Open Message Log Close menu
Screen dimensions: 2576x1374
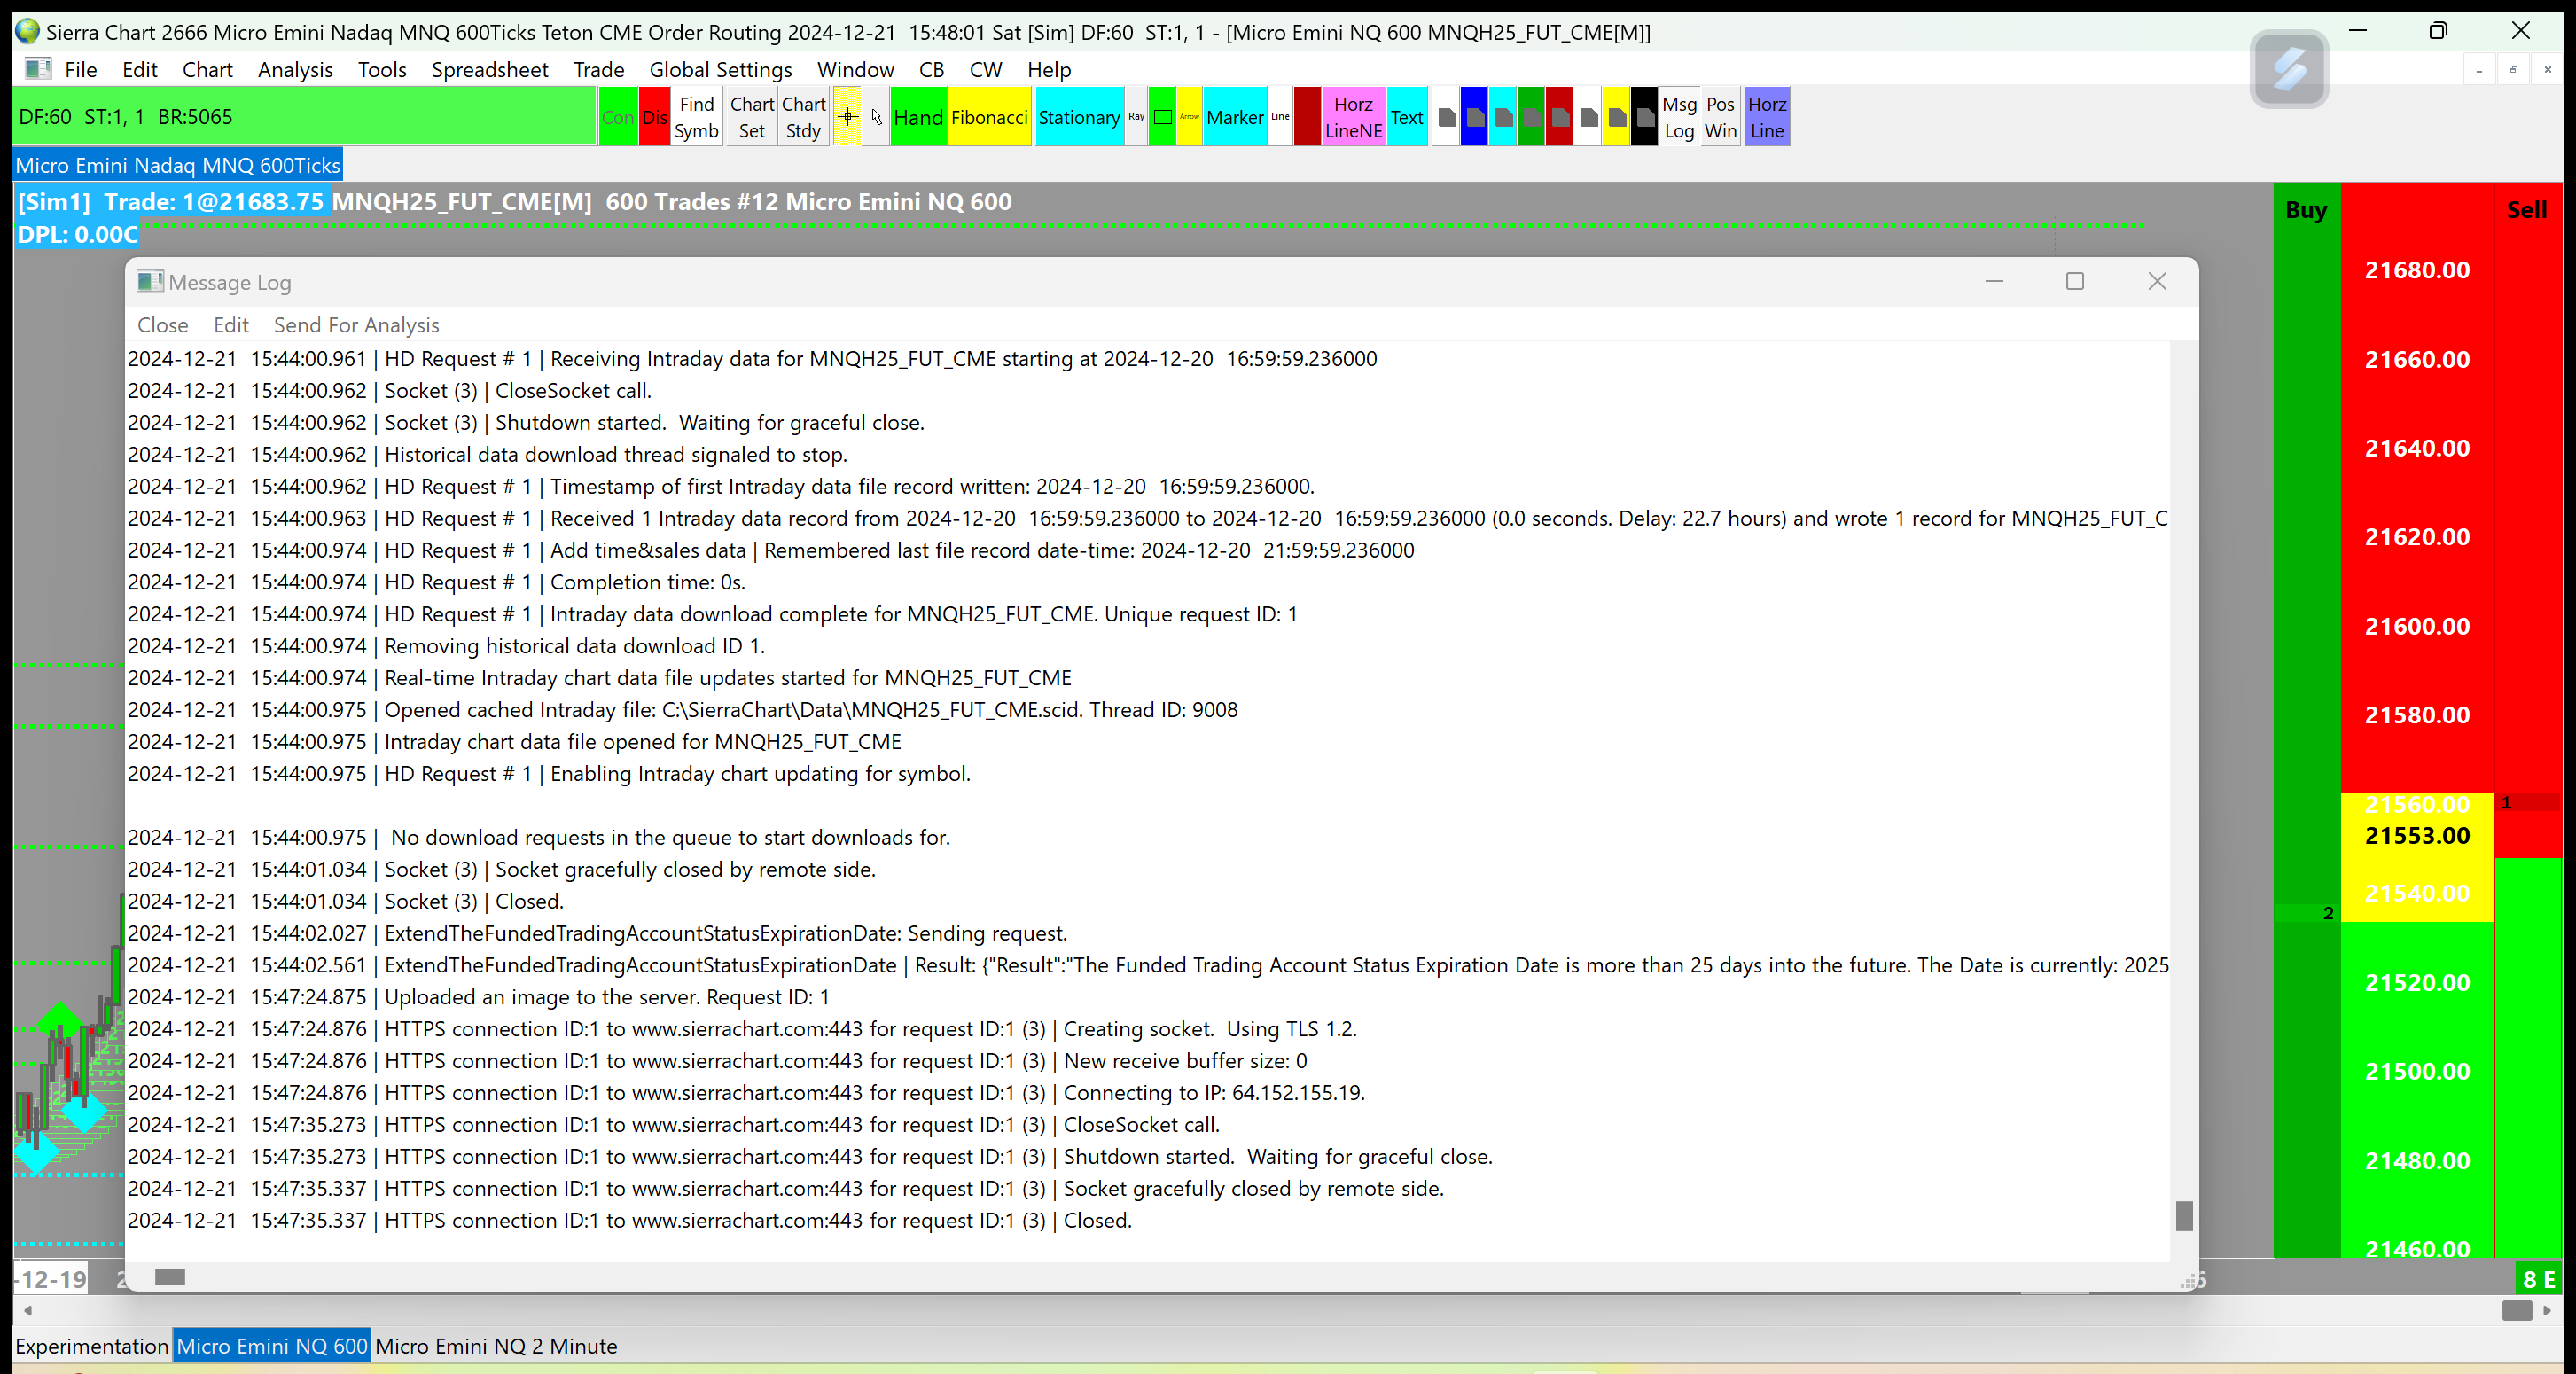[162, 325]
